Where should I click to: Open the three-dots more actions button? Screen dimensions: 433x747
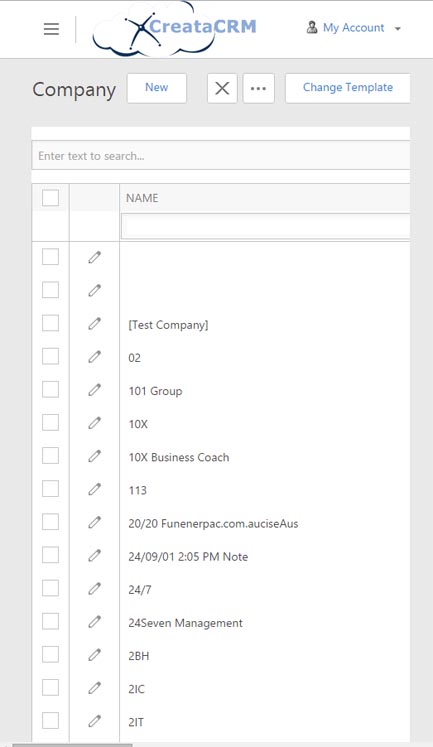pos(258,88)
